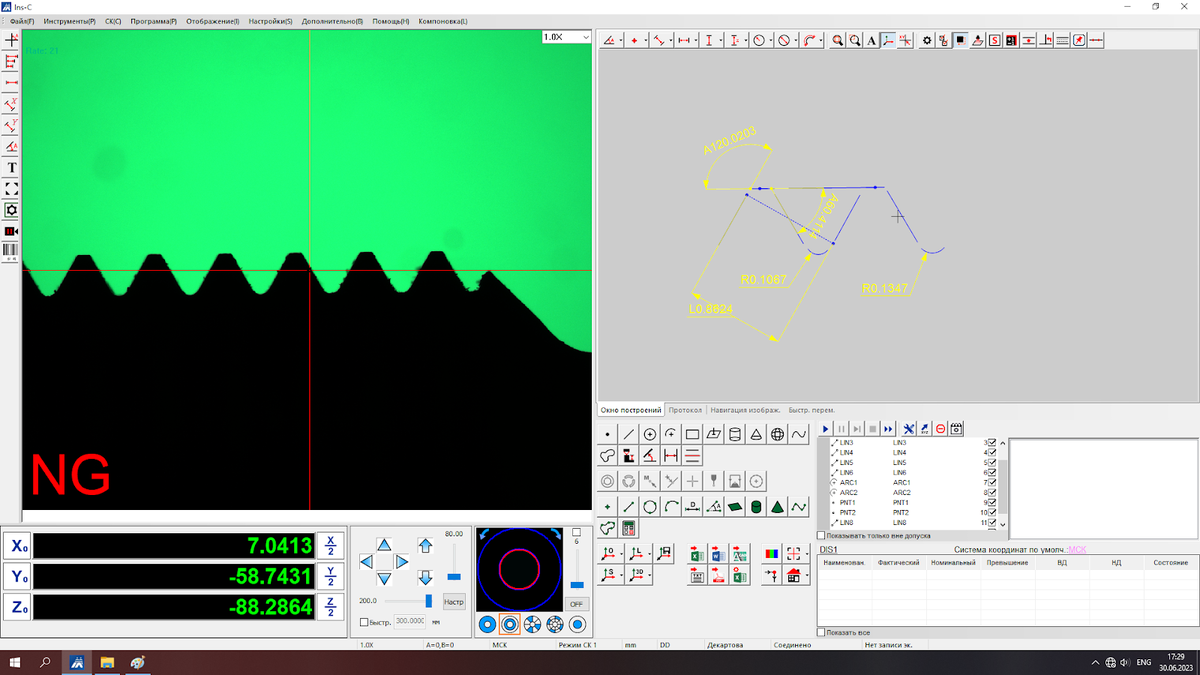This screenshot has height=675, width=1200.
Task: Open the gear settings icon in left sidebar
Action: pos(11,210)
